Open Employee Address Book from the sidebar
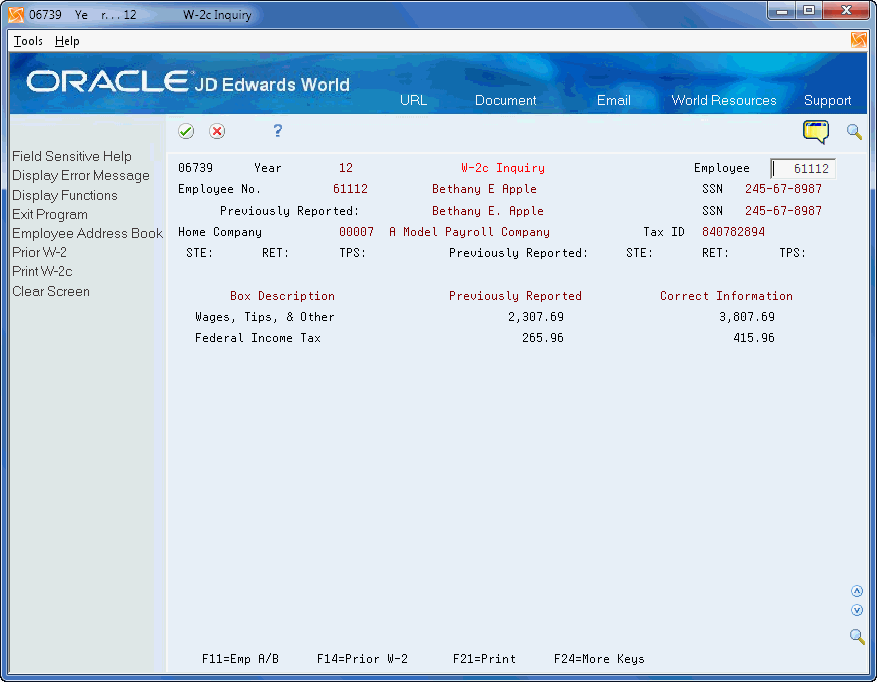The width and height of the screenshot is (877, 682). point(86,233)
